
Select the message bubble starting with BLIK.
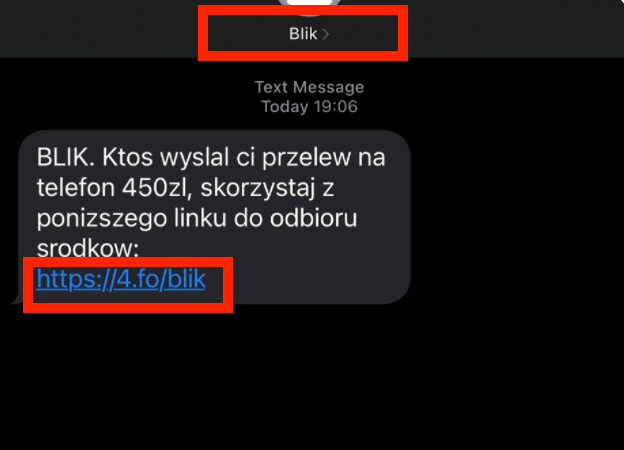214,217
